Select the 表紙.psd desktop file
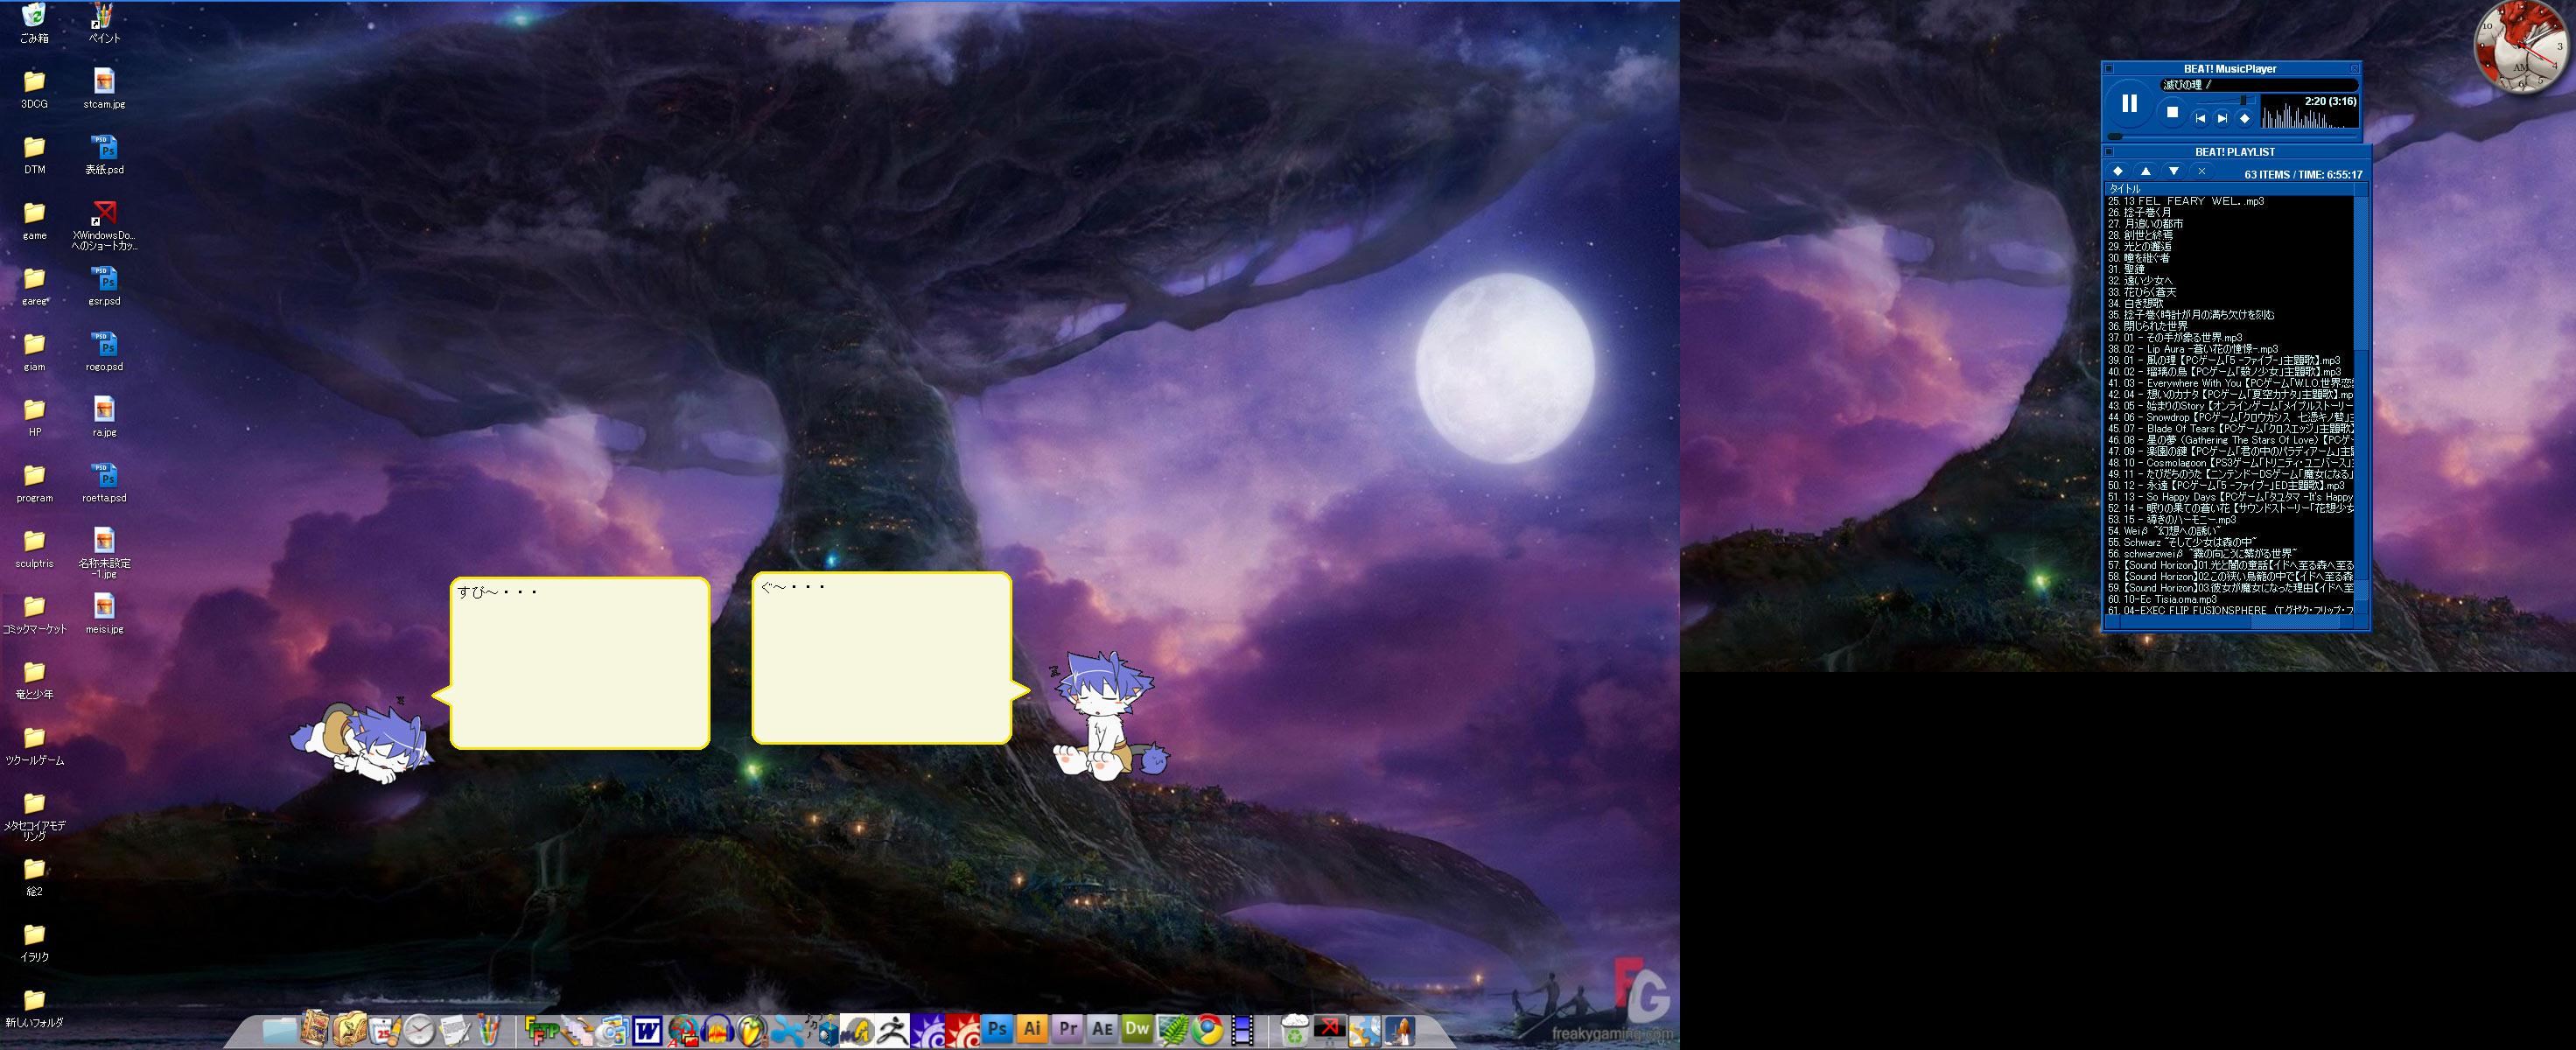The height and width of the screenshot is (1050, 2576). click(104, 154)
